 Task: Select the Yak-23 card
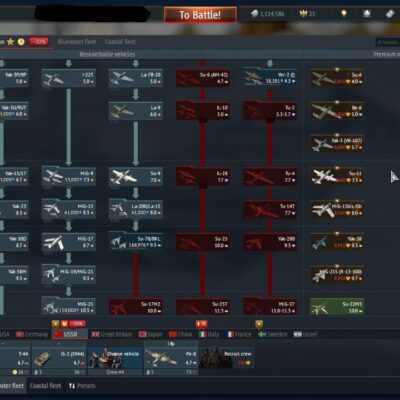coord(14,209)
